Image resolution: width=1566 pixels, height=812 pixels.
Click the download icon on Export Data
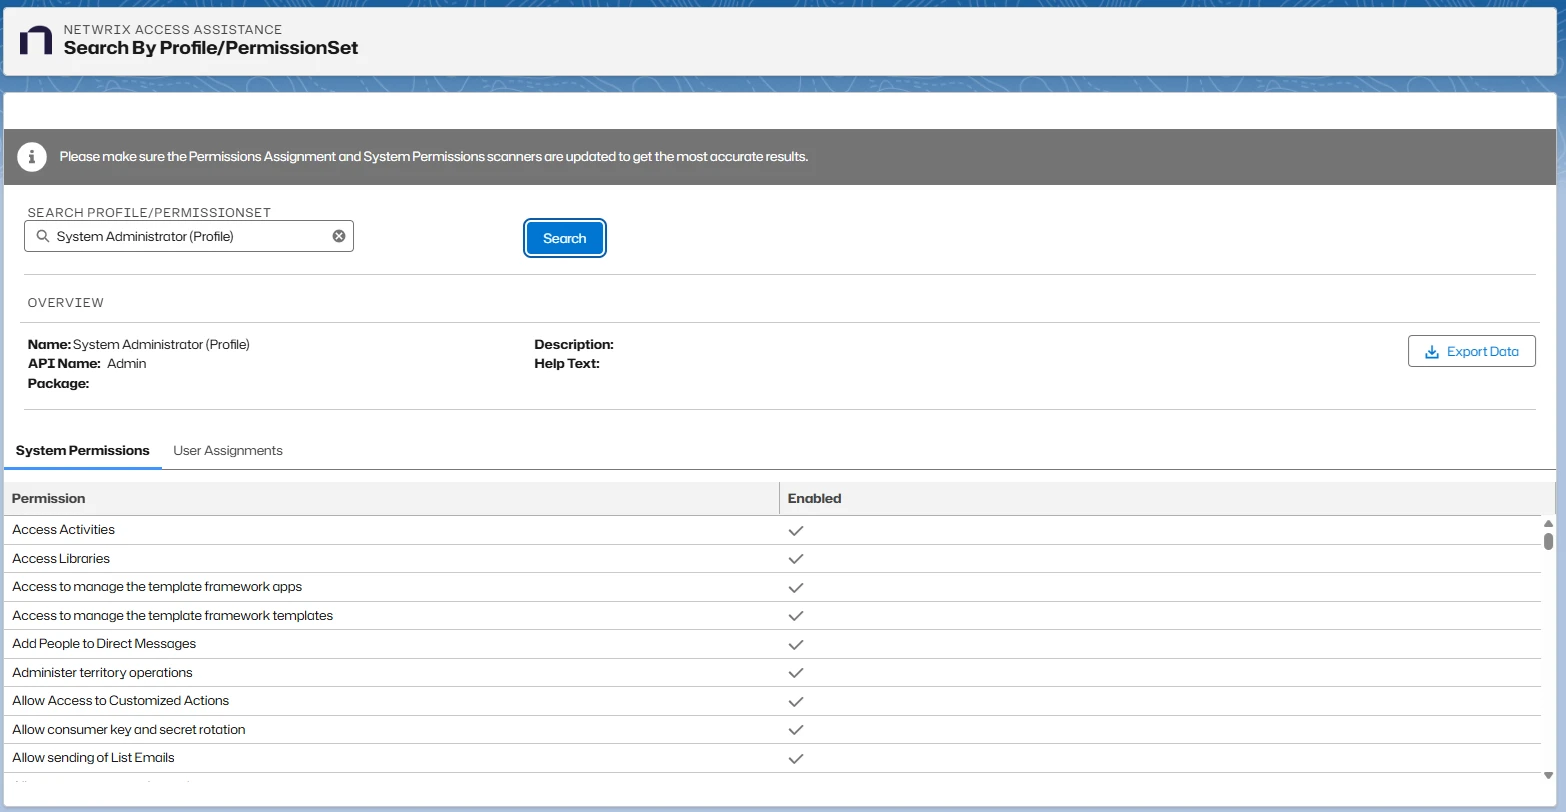(1430, 351)
